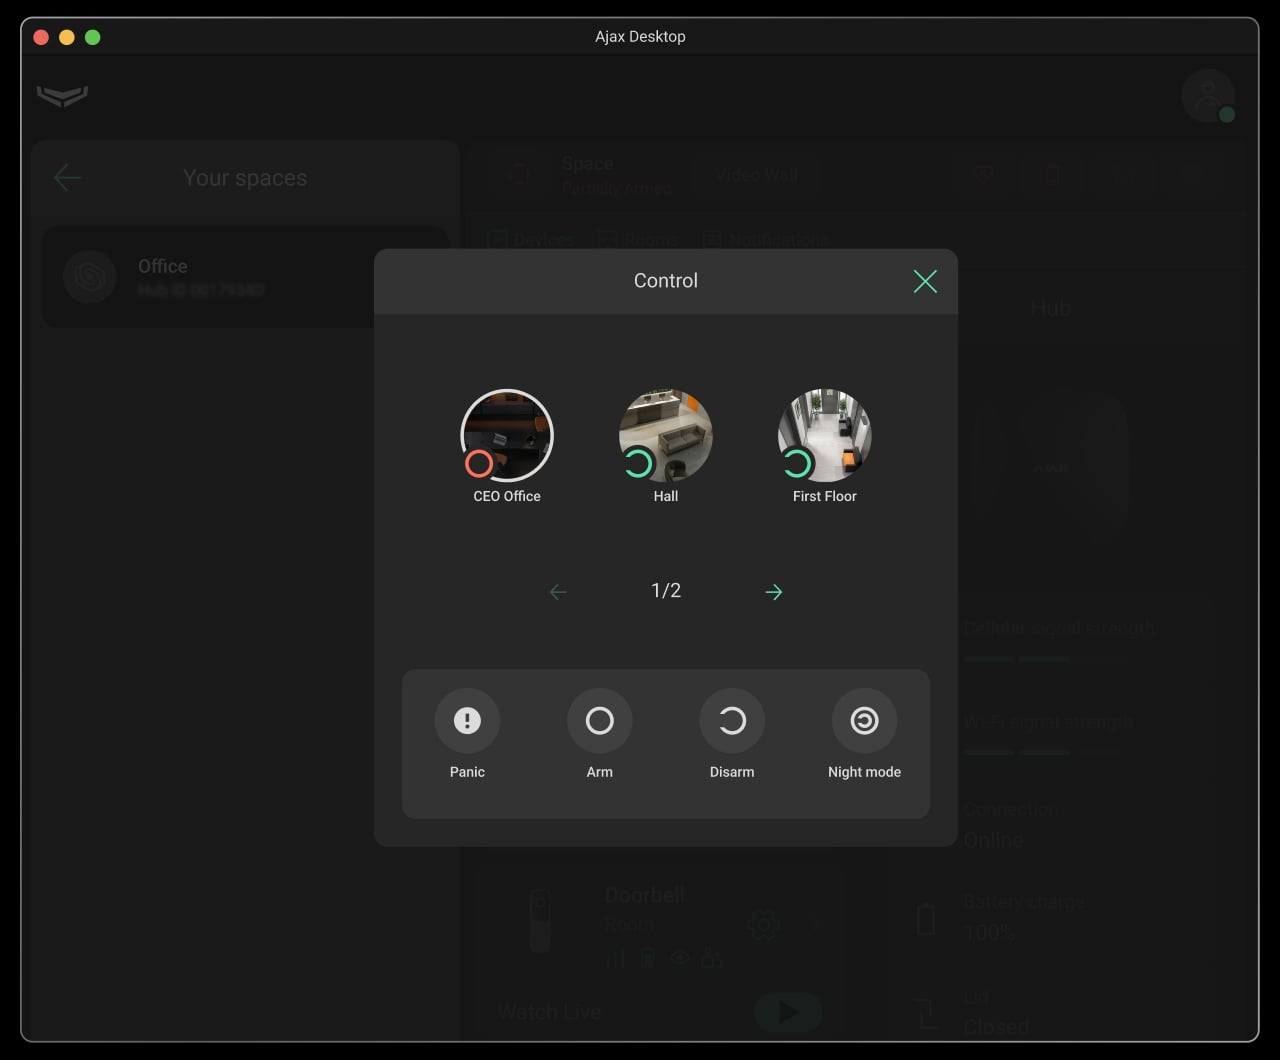This screenshot has height=1060, width=1280.
Task: Open the user profile avatar
Action: point(1207,96)
